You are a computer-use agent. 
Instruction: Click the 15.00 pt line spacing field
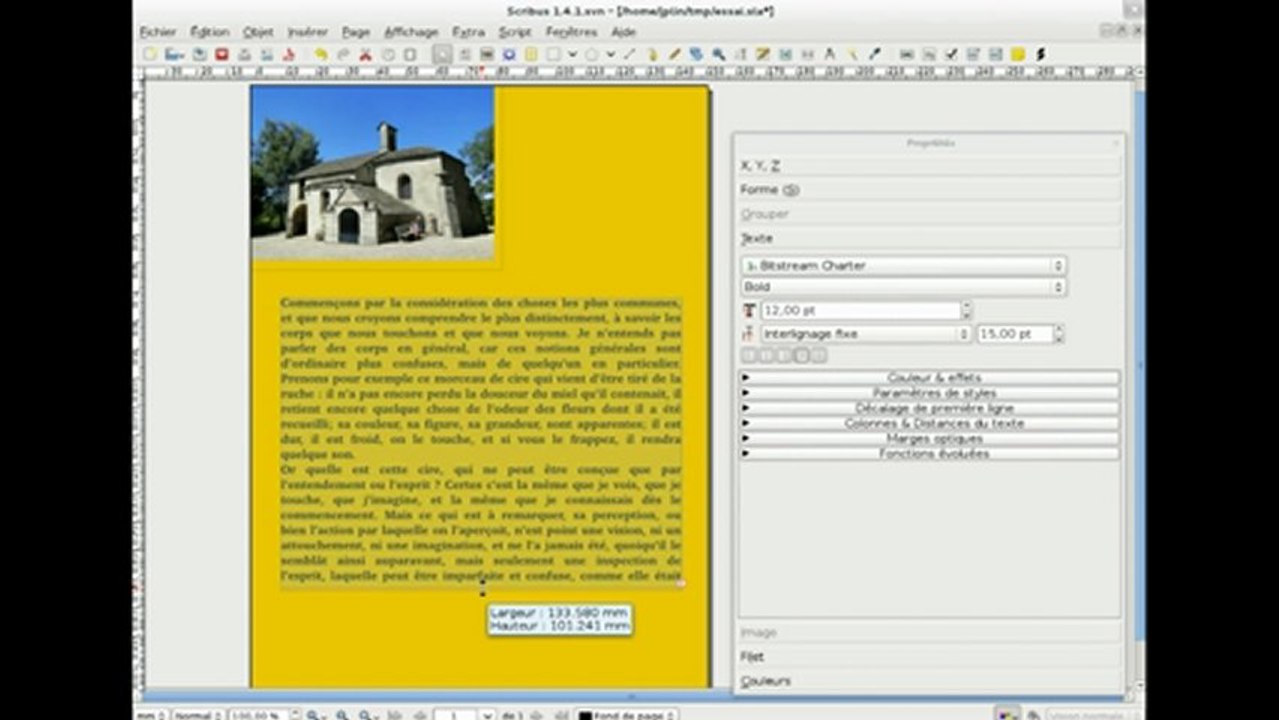pos(1015,334)
